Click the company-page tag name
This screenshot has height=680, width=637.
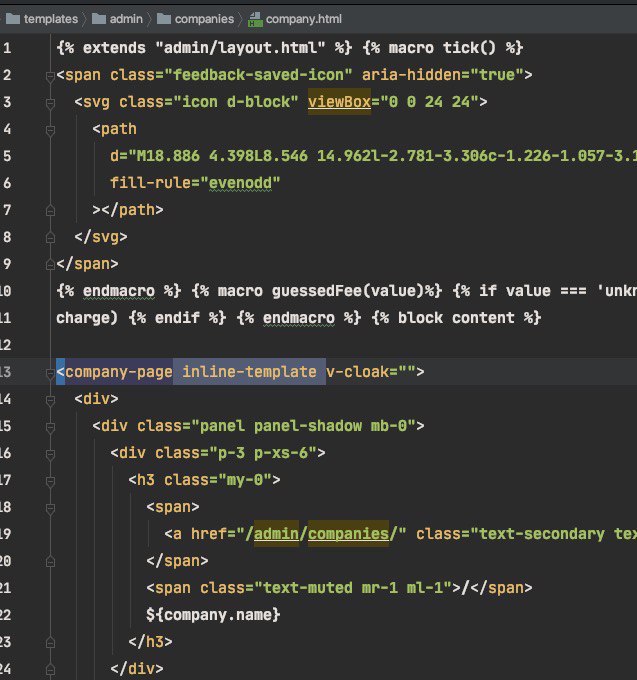coord(119,372)
